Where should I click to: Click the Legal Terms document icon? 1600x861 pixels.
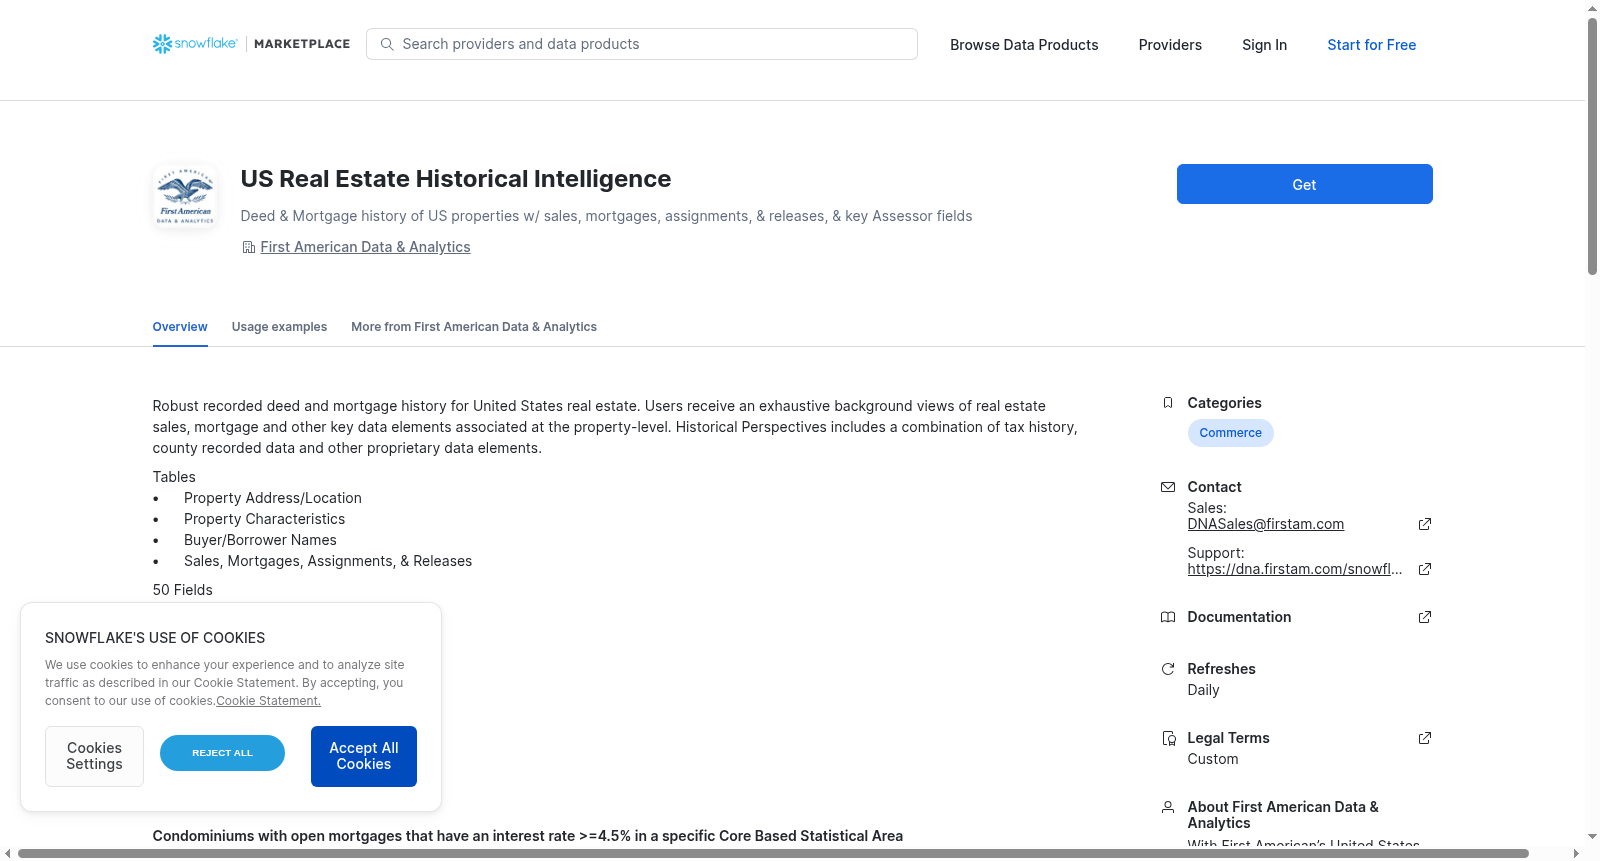click(x=1168, y=738)
